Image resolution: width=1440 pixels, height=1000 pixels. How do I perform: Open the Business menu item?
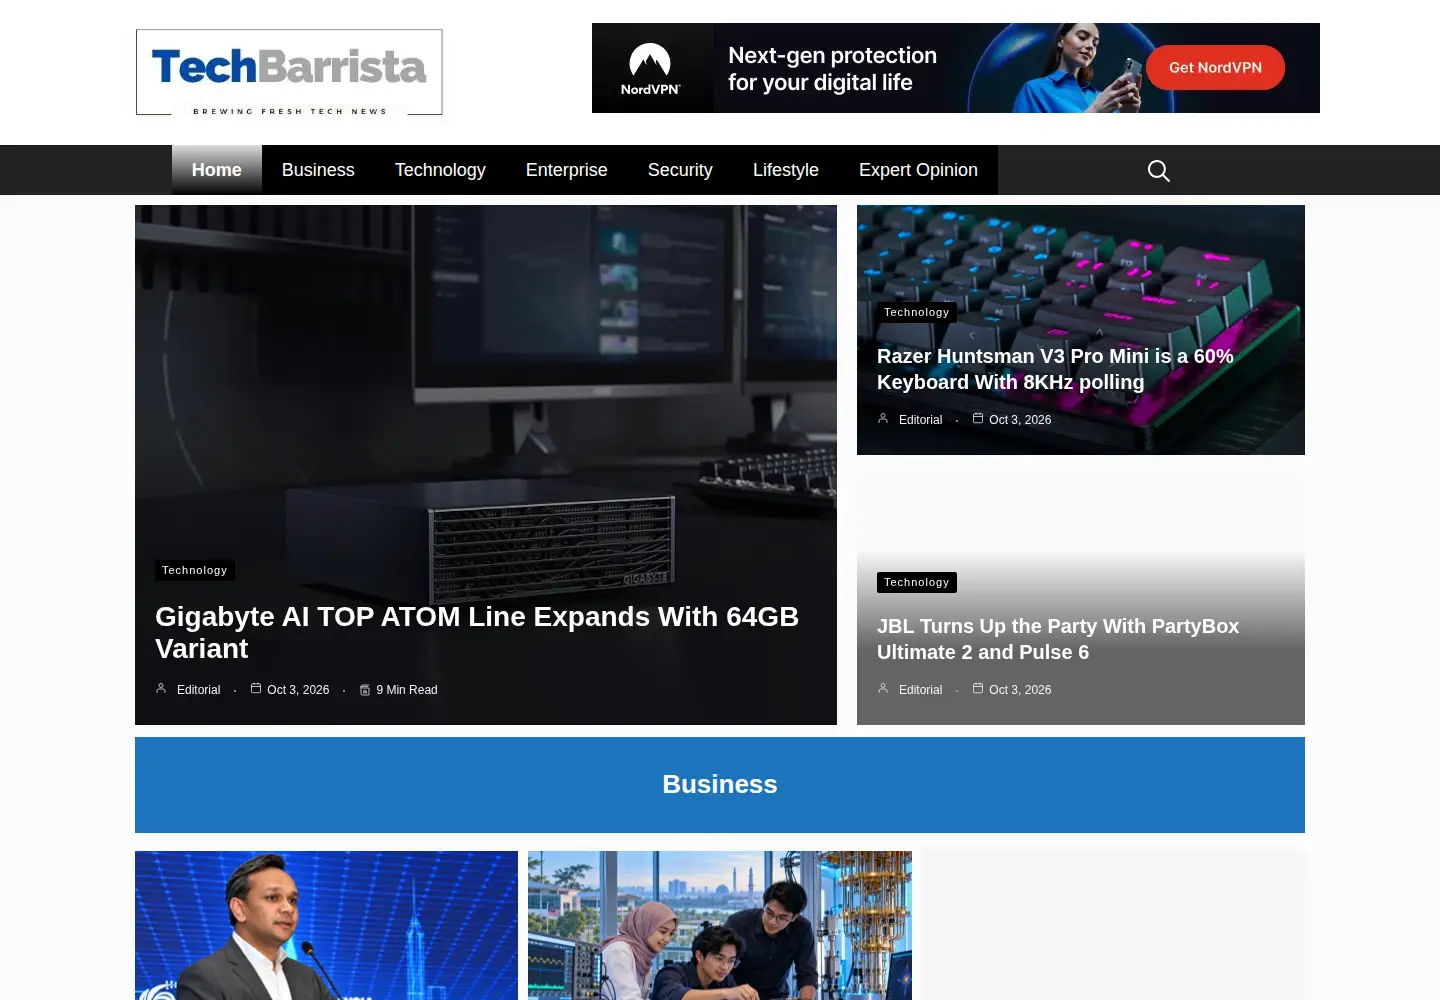318,170
